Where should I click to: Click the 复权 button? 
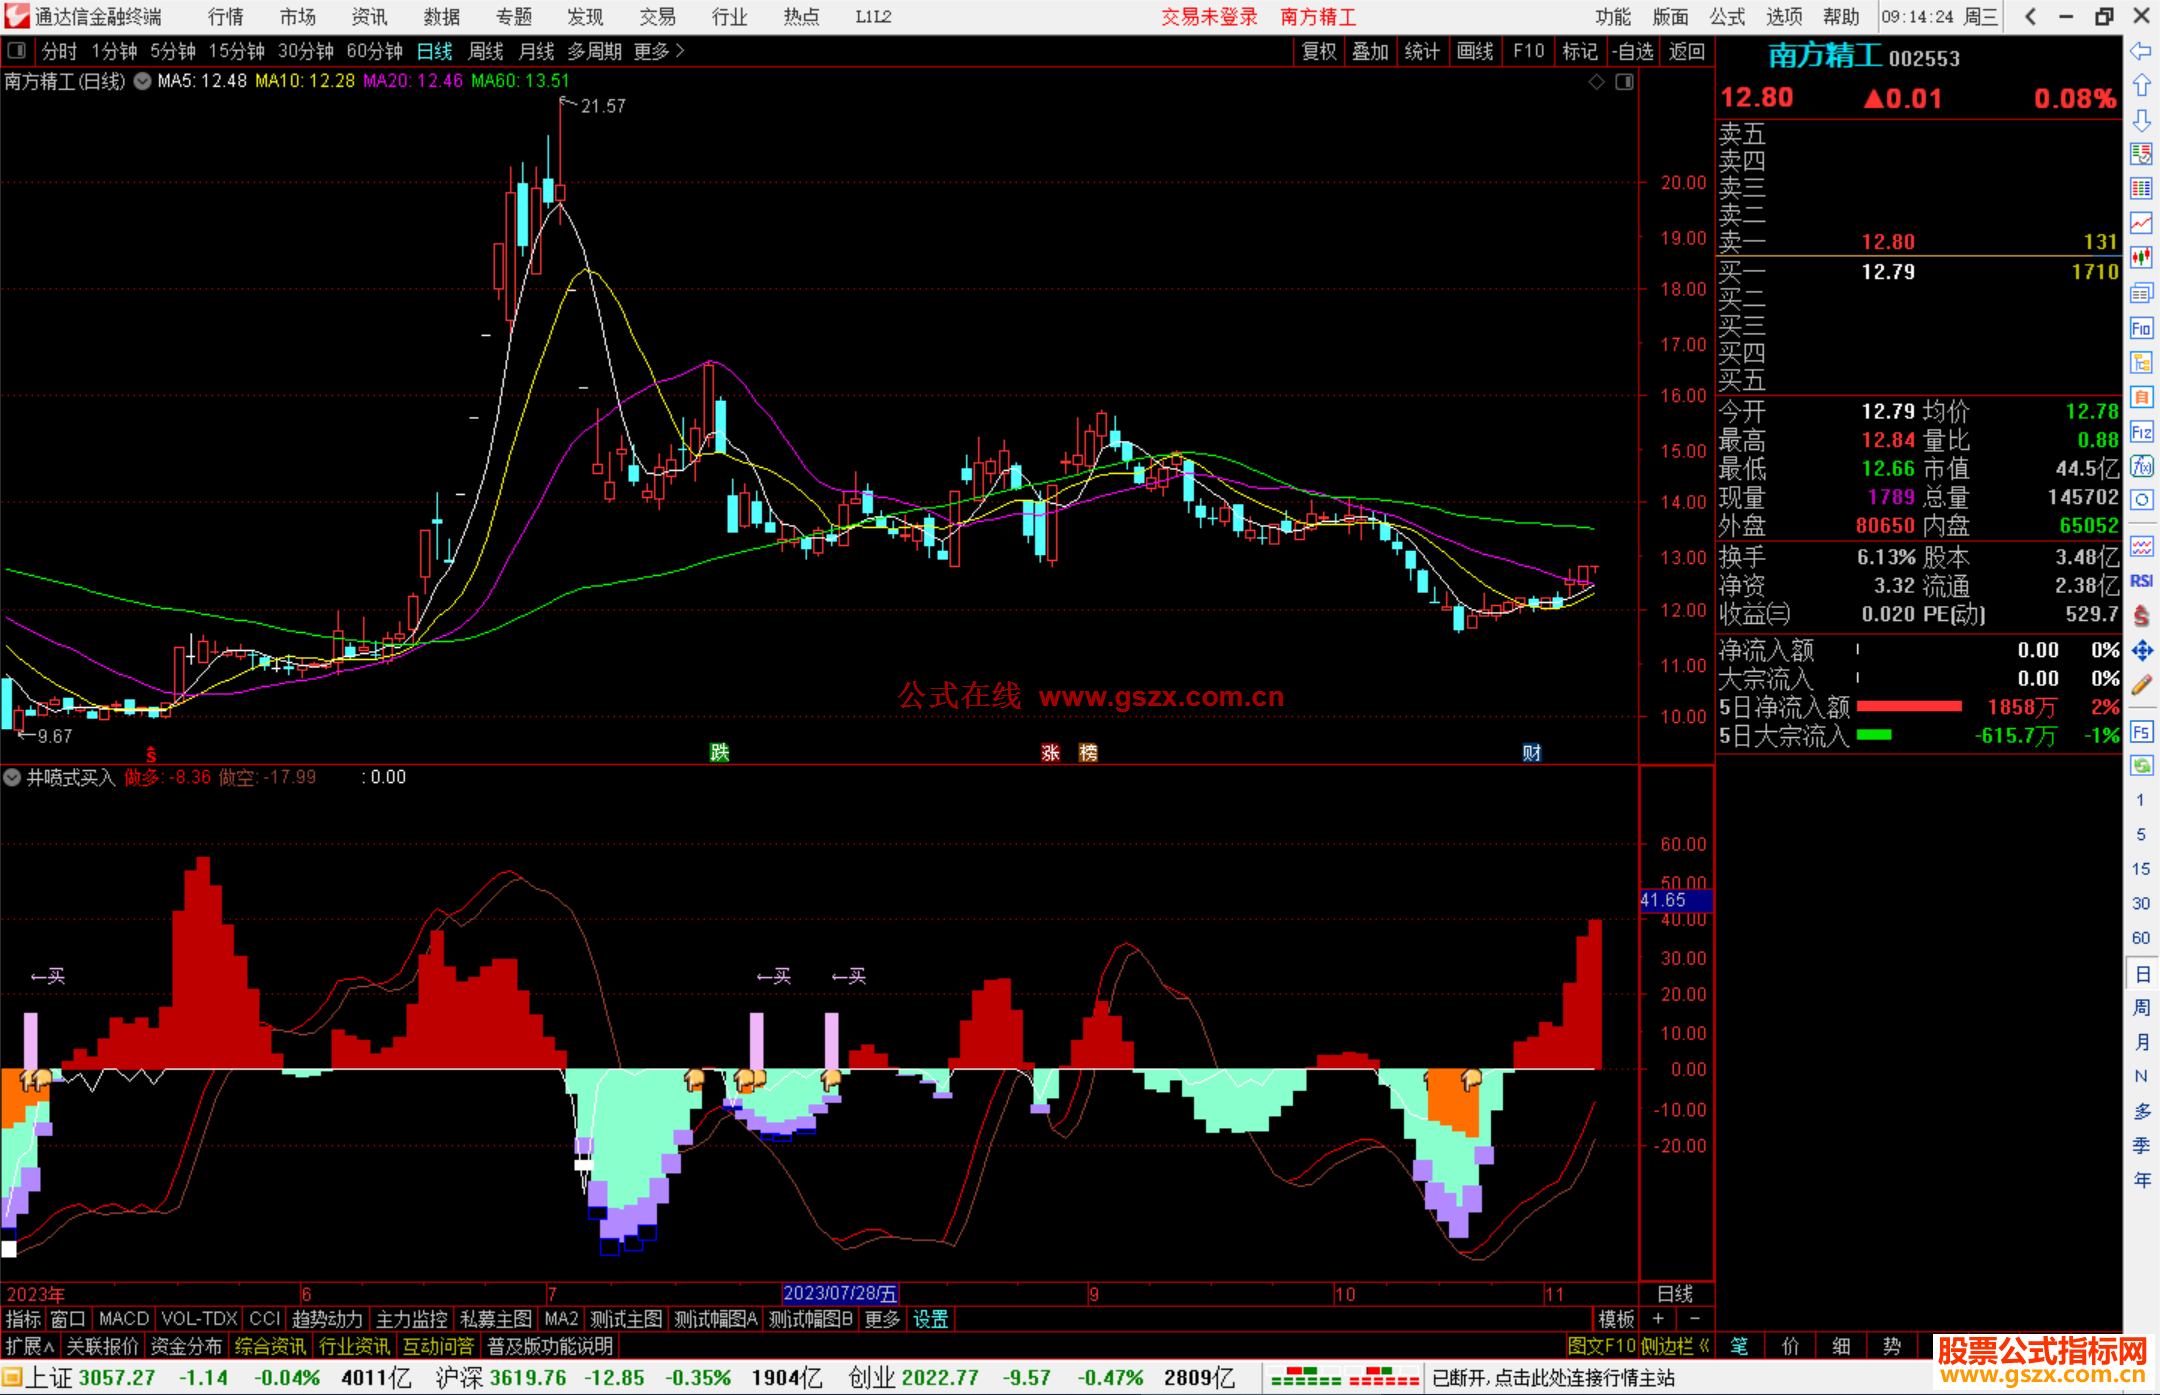tap(1319, 51)
